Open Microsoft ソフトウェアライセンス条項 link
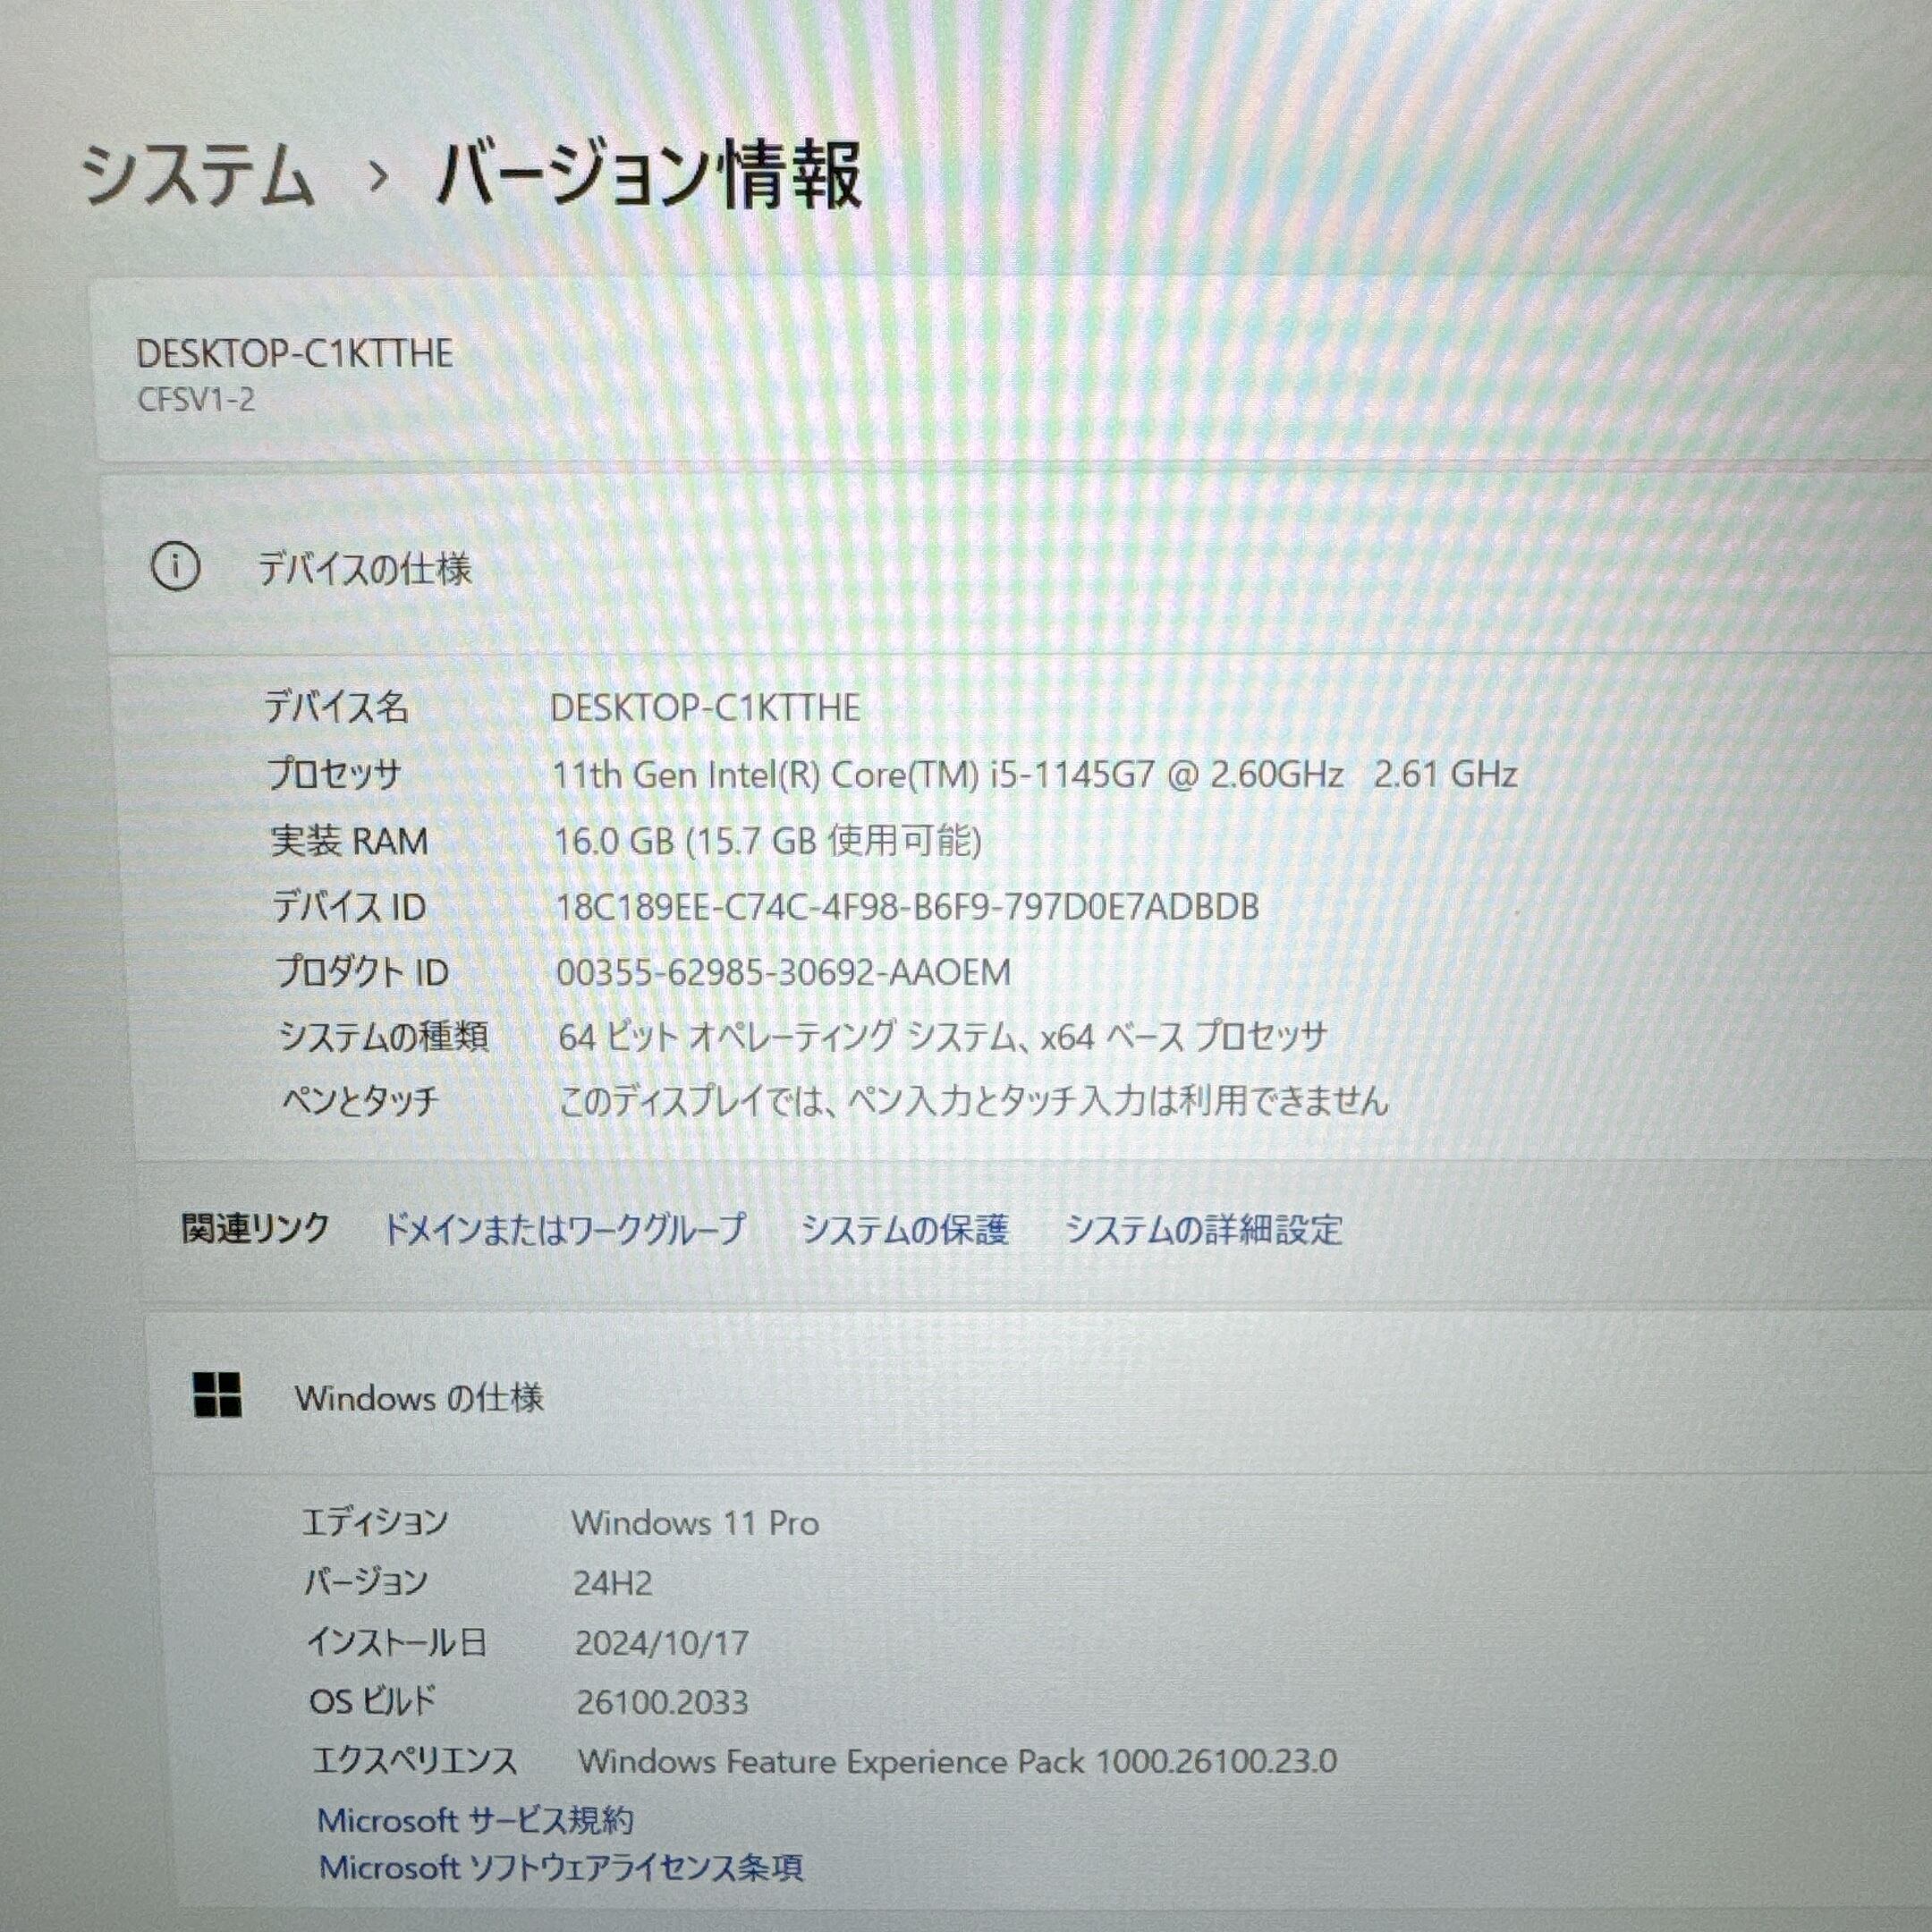This screenshot has width=1932, height=1932. point(561,1867)
